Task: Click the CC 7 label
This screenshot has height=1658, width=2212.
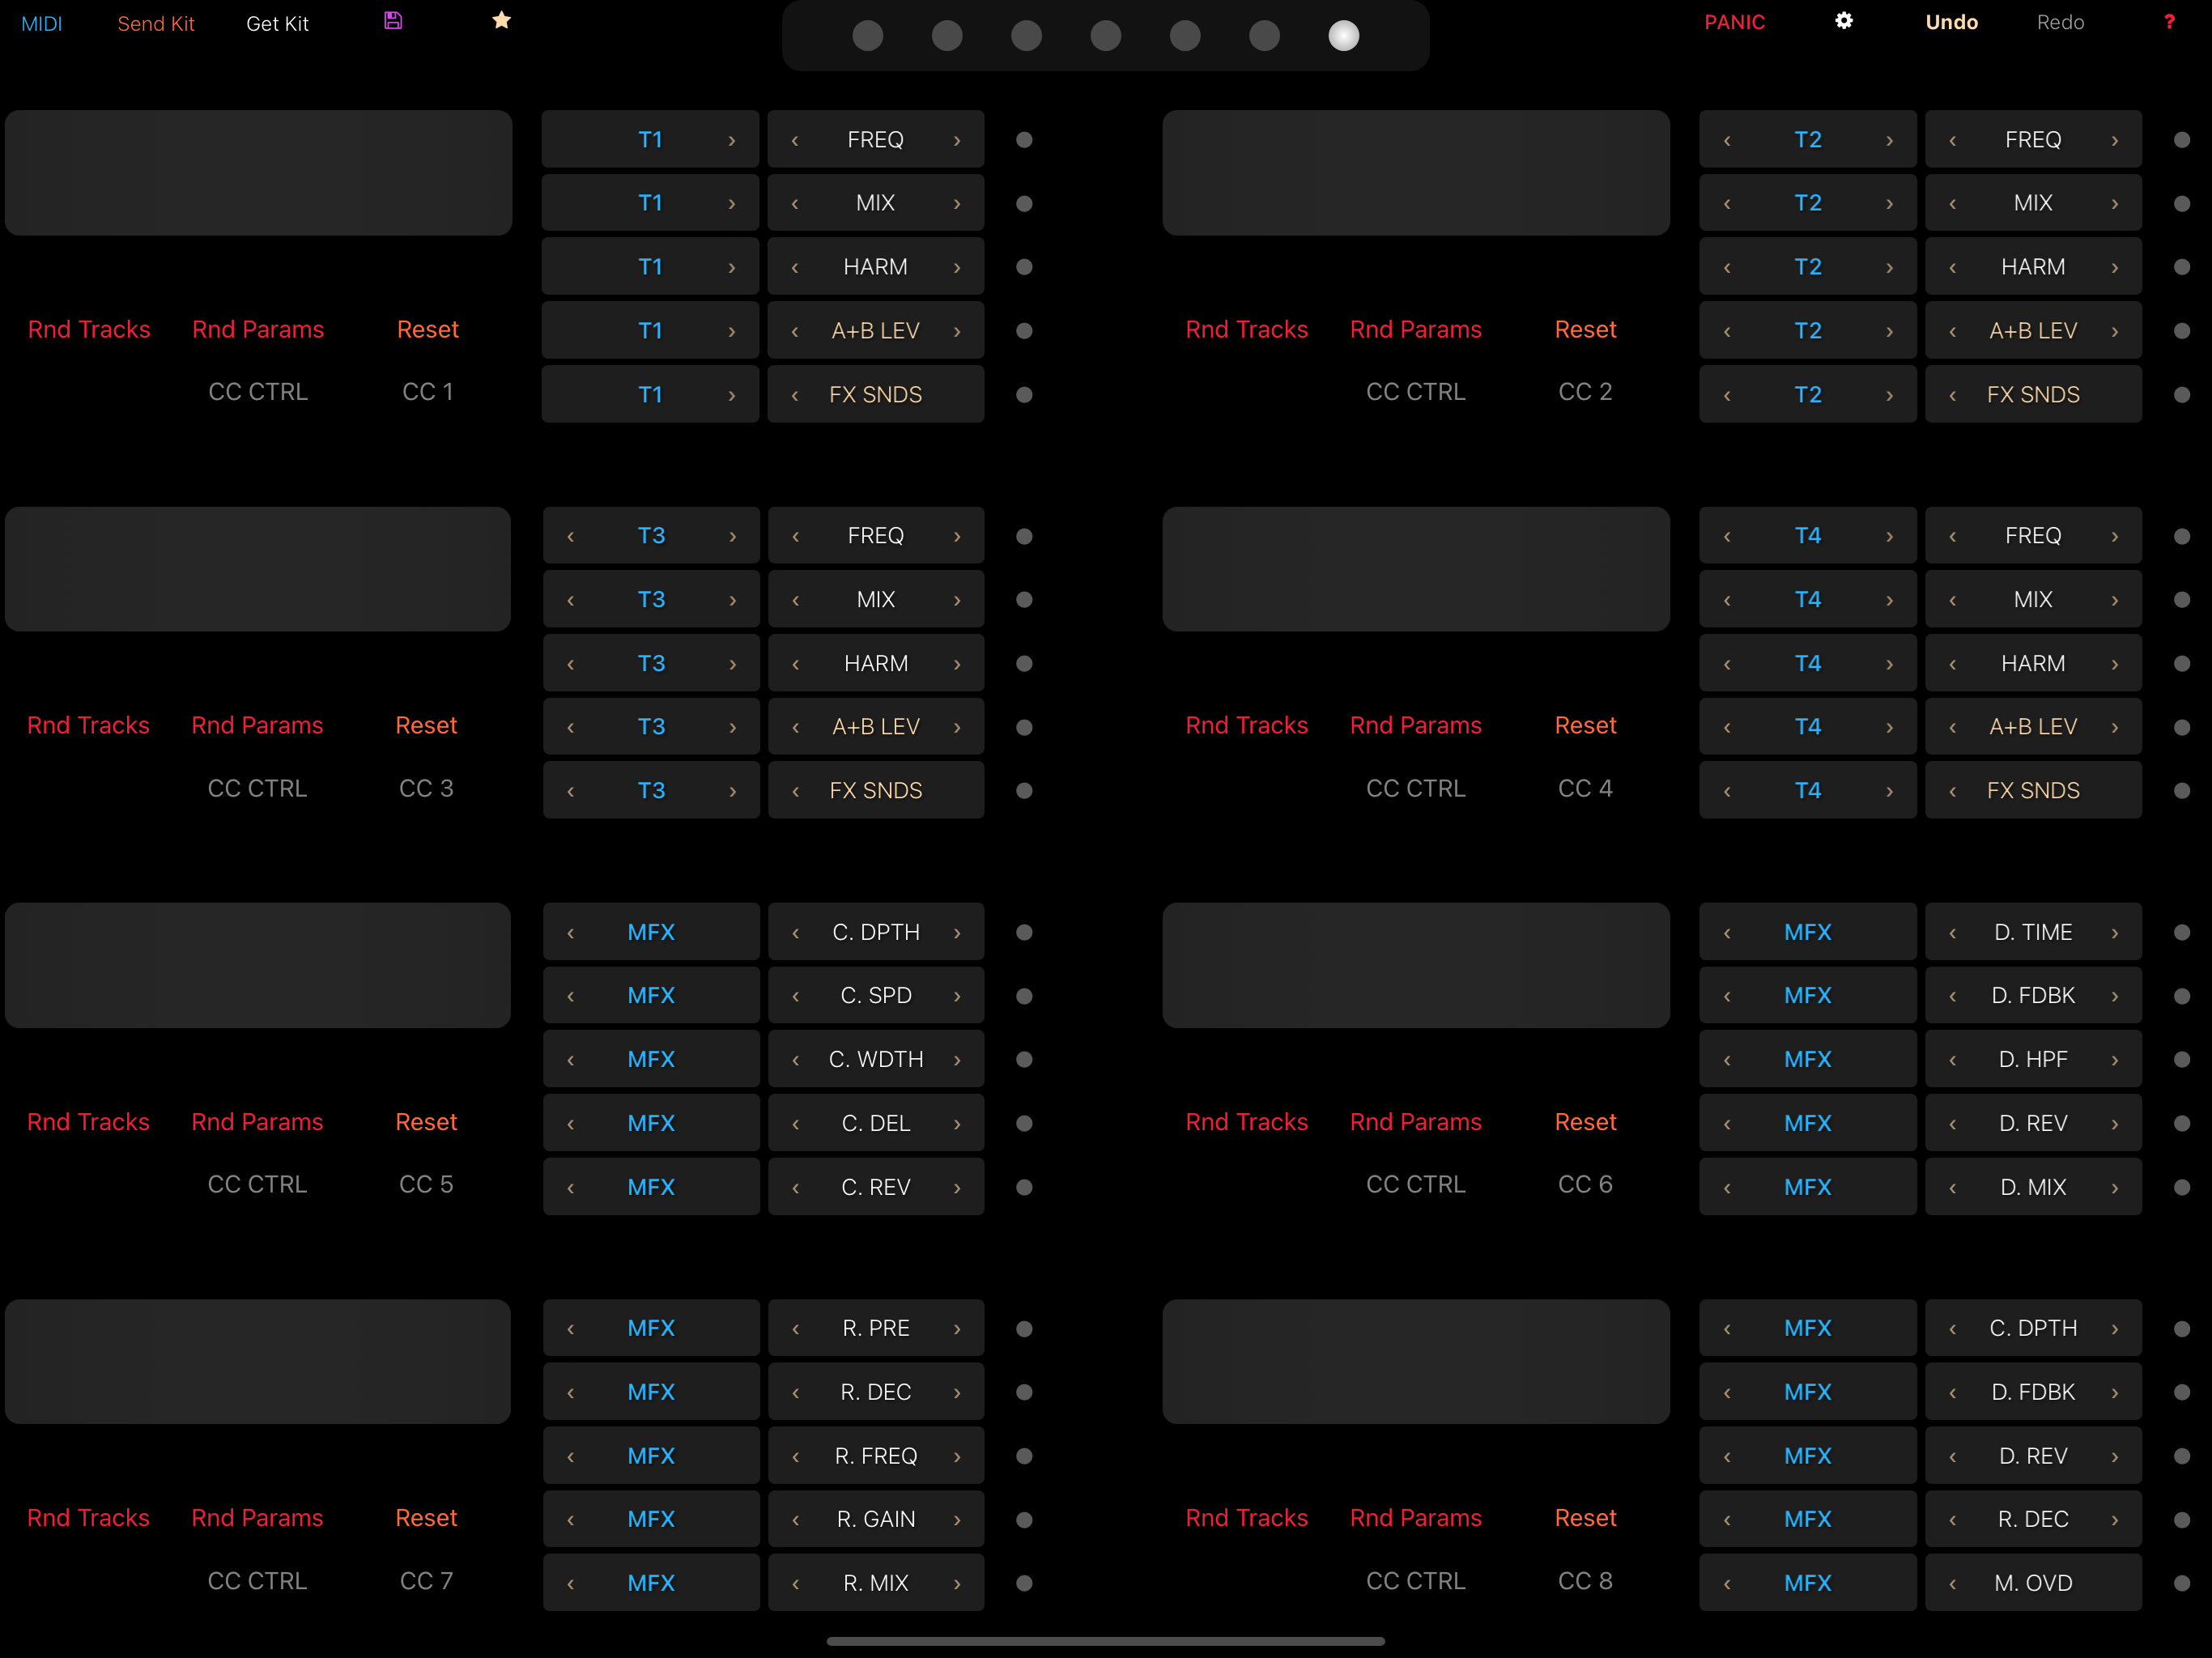Action: click(x=426, y=1581)
